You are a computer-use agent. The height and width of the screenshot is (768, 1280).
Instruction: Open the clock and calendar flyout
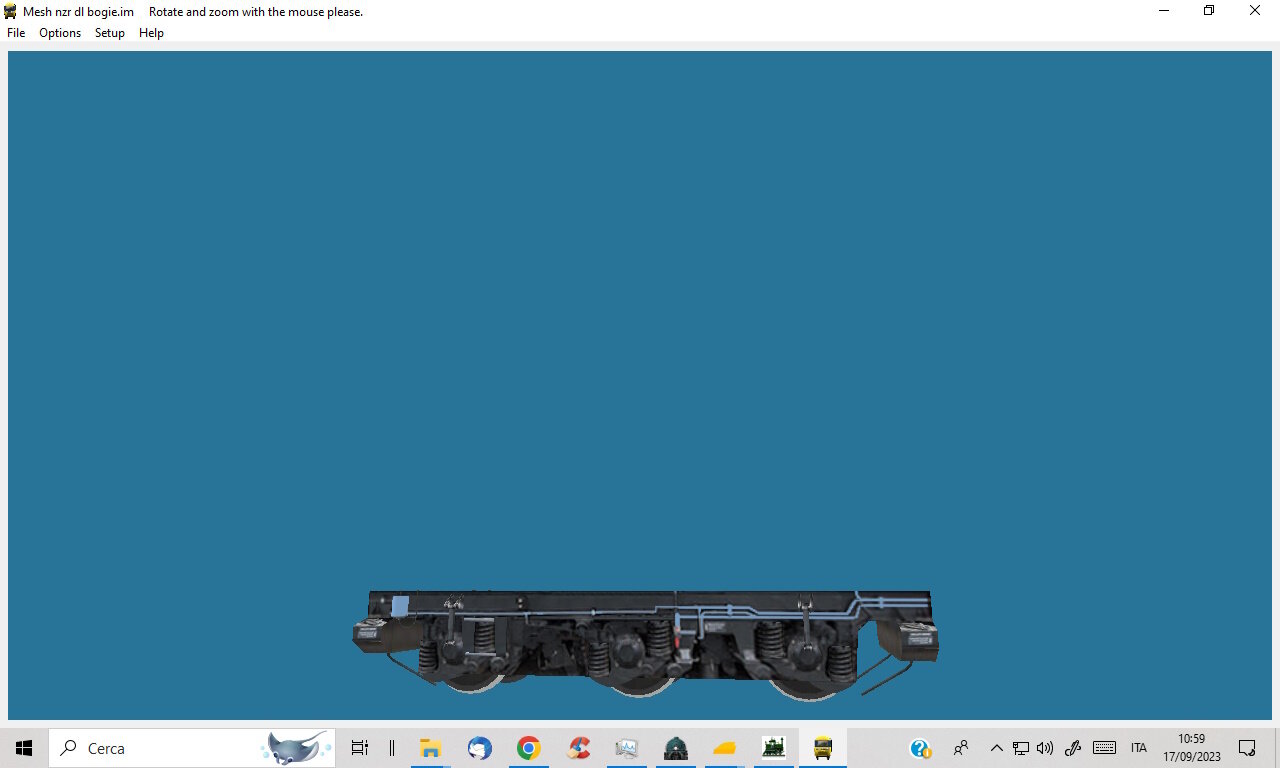tap(1192, 748)
